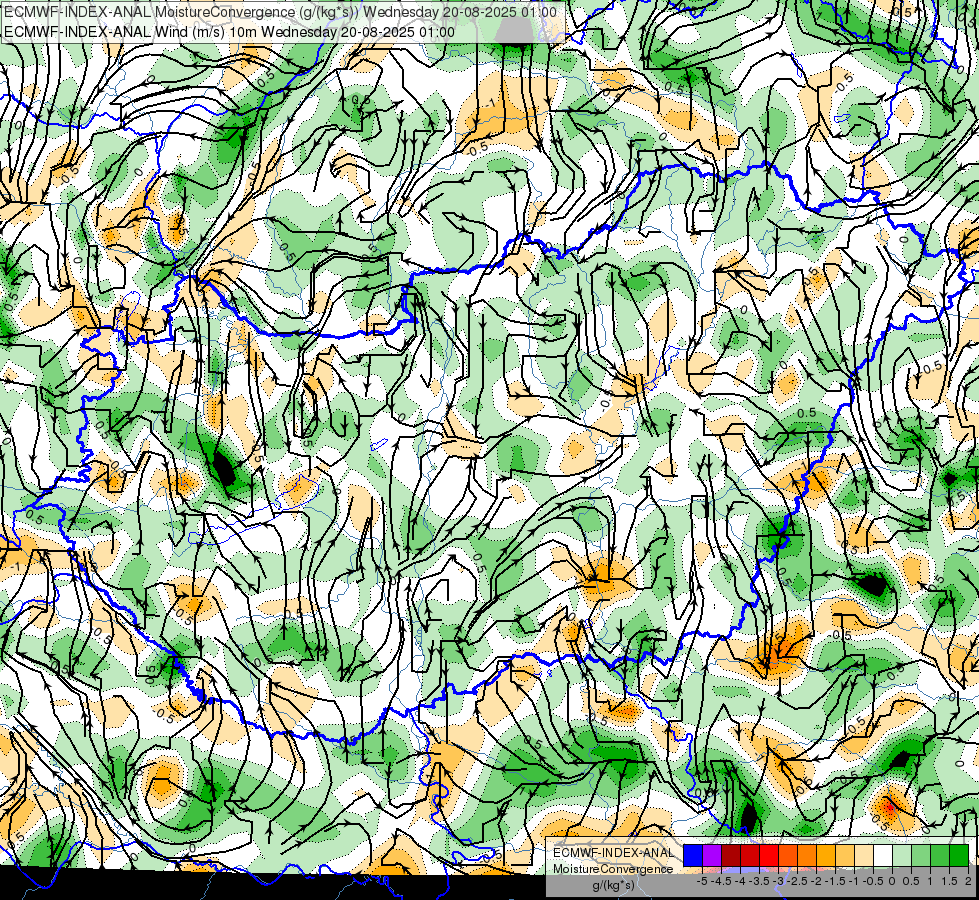The image size is (979, 900).
Task: Pick the orange swatch between -2.5 and -2
Action: click(807, 856)
